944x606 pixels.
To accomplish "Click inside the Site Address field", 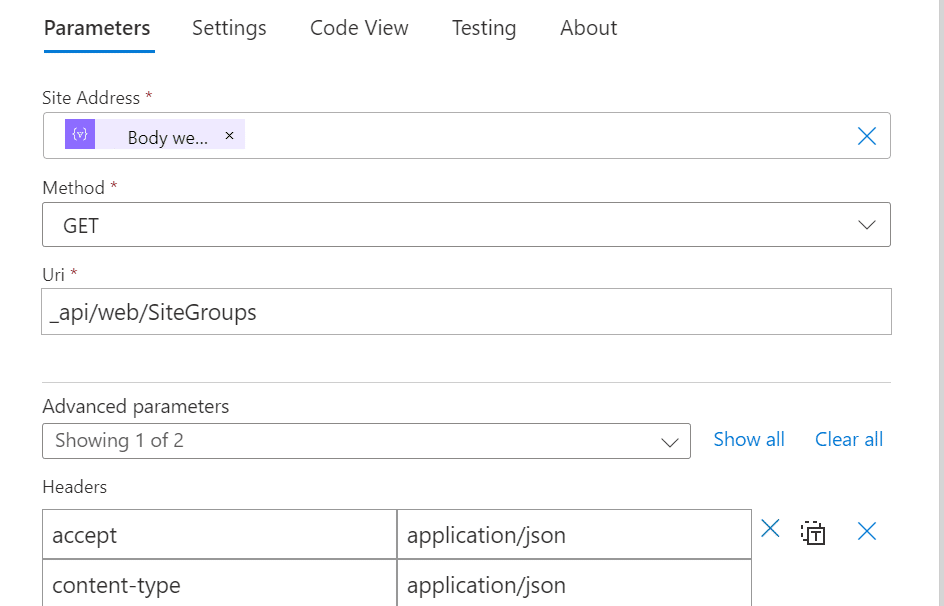I will pyautogui.click(x=467, y=135).
